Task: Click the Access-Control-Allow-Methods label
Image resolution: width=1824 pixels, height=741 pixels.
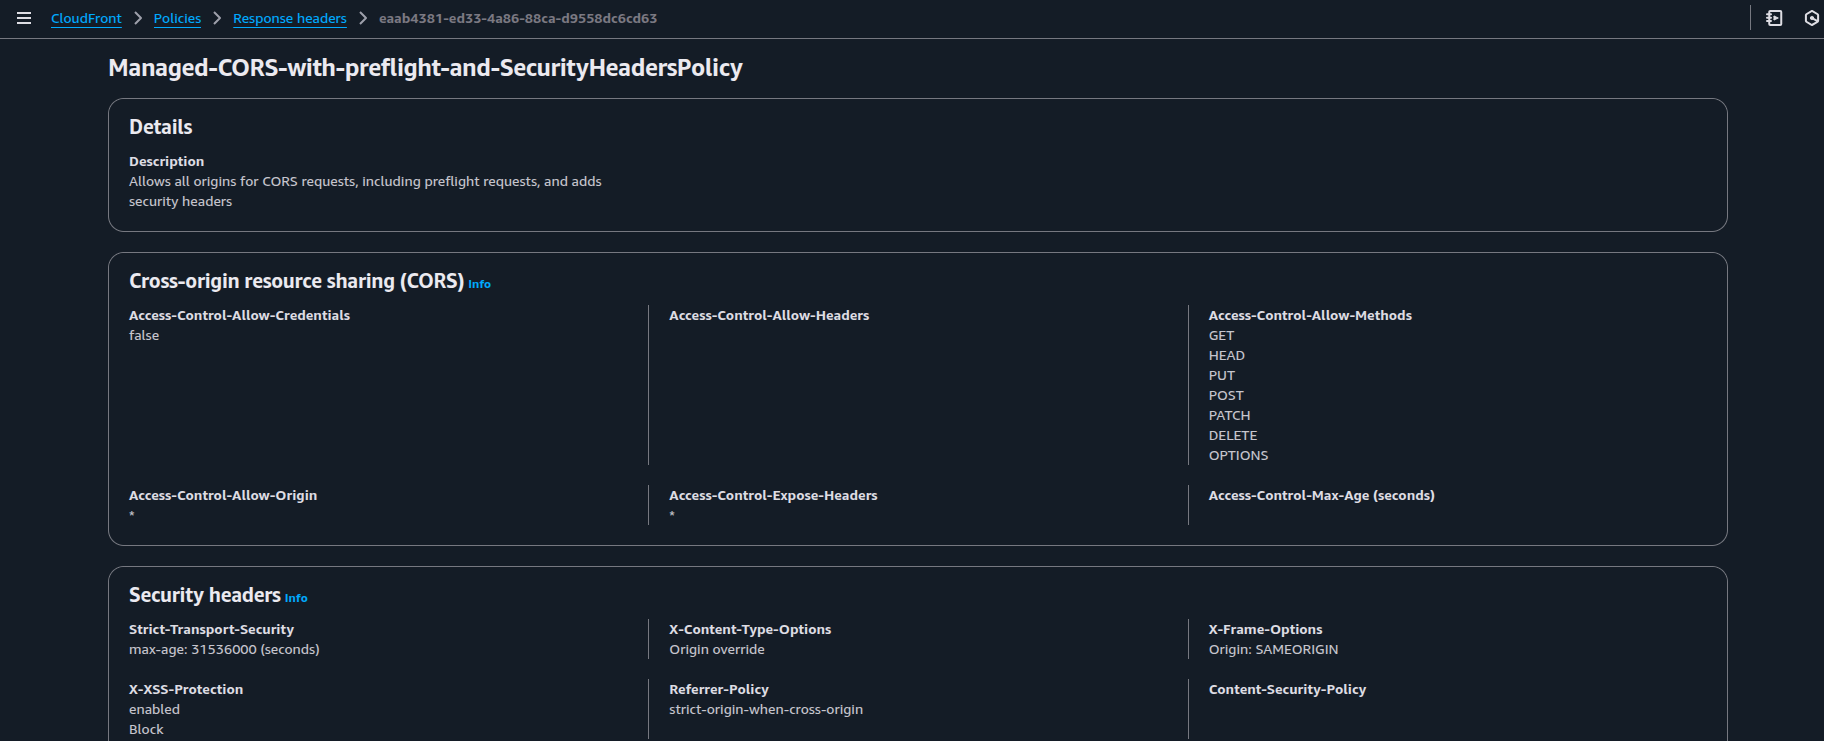Action: 1310,315
